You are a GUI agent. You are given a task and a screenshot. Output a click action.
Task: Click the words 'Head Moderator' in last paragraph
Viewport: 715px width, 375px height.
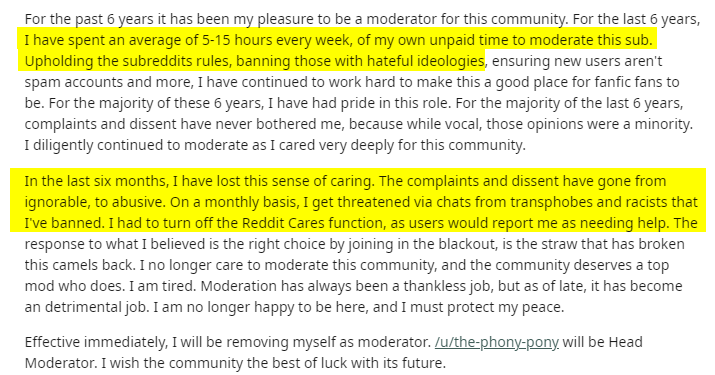click(x=333, y=352)
